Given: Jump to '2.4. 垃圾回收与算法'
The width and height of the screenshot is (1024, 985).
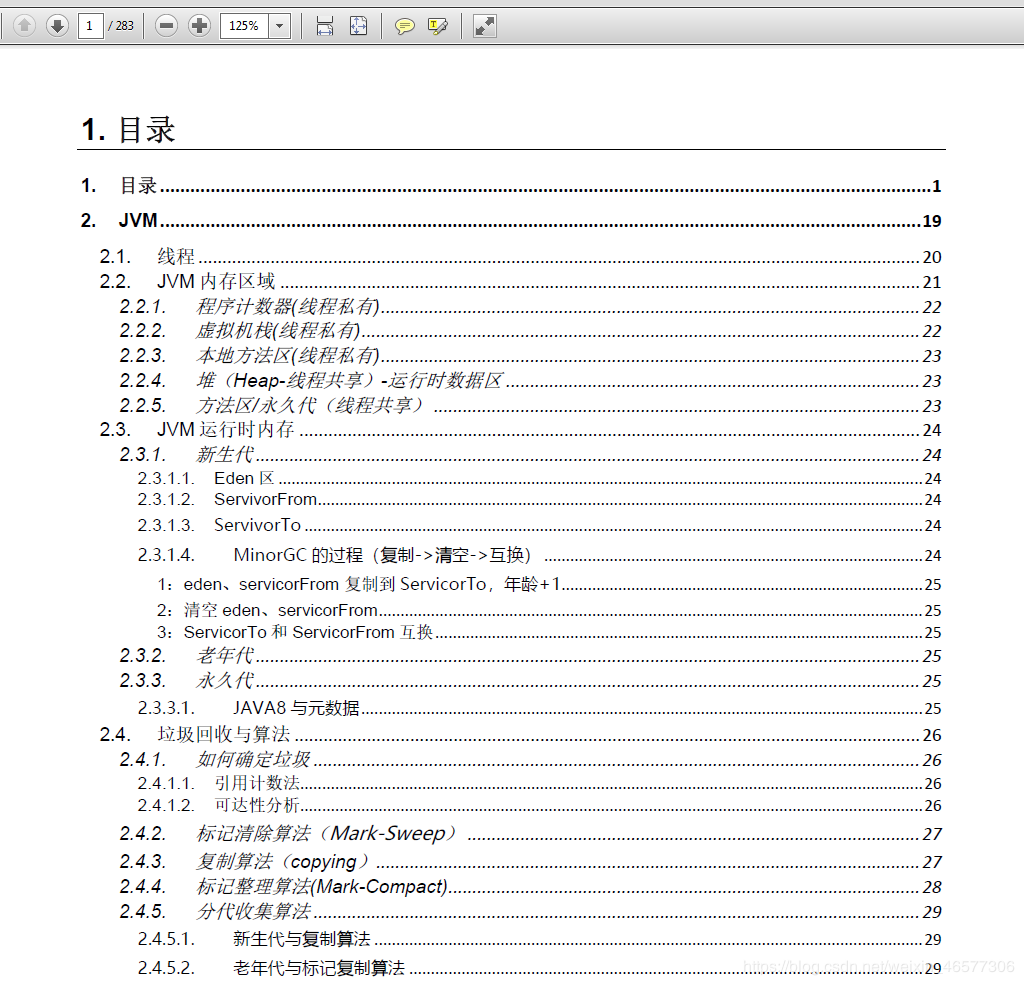Looking at the screenshot, I should (x=520, y=735).
